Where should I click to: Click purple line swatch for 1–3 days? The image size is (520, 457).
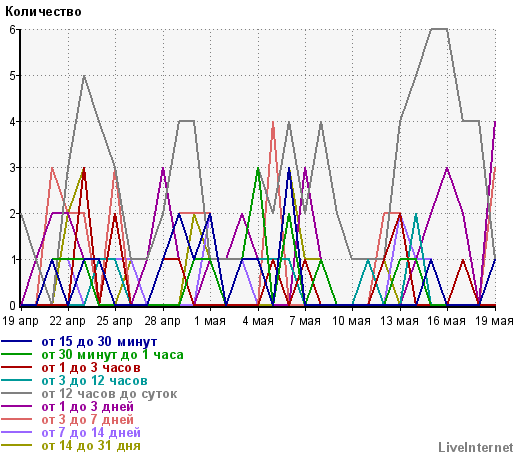pyautogui.click(x=16, y=406)
